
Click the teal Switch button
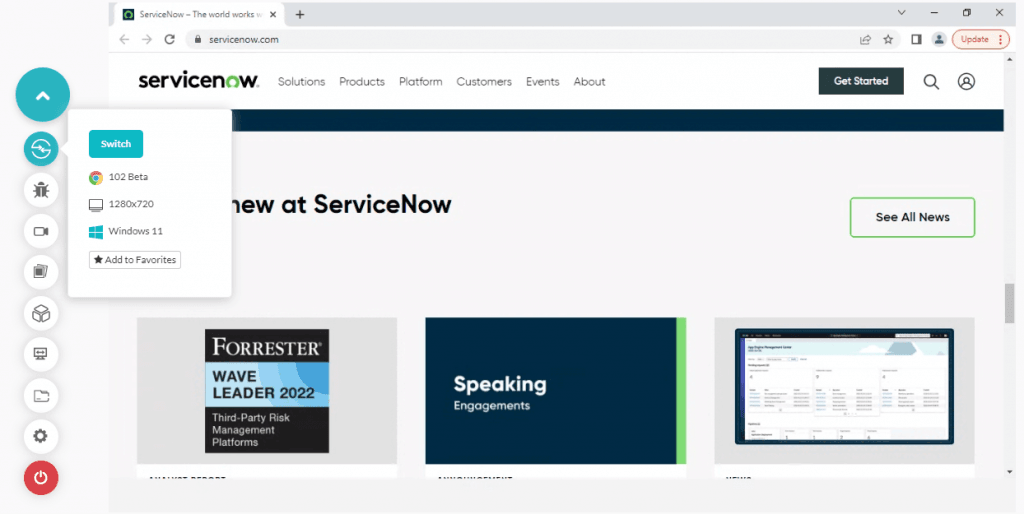(x=116, y=144)
